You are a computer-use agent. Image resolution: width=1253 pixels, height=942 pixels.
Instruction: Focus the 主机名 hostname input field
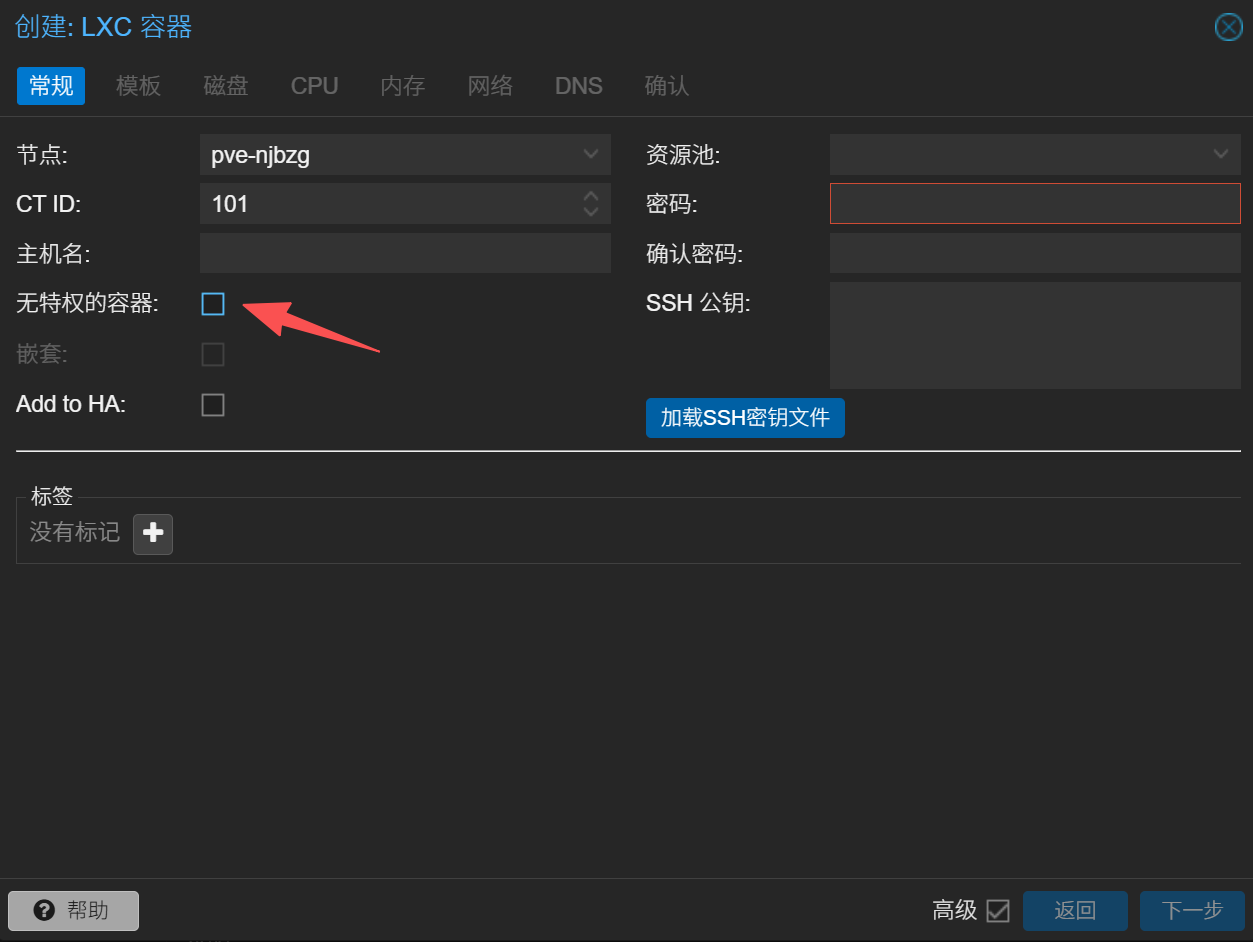405,254
